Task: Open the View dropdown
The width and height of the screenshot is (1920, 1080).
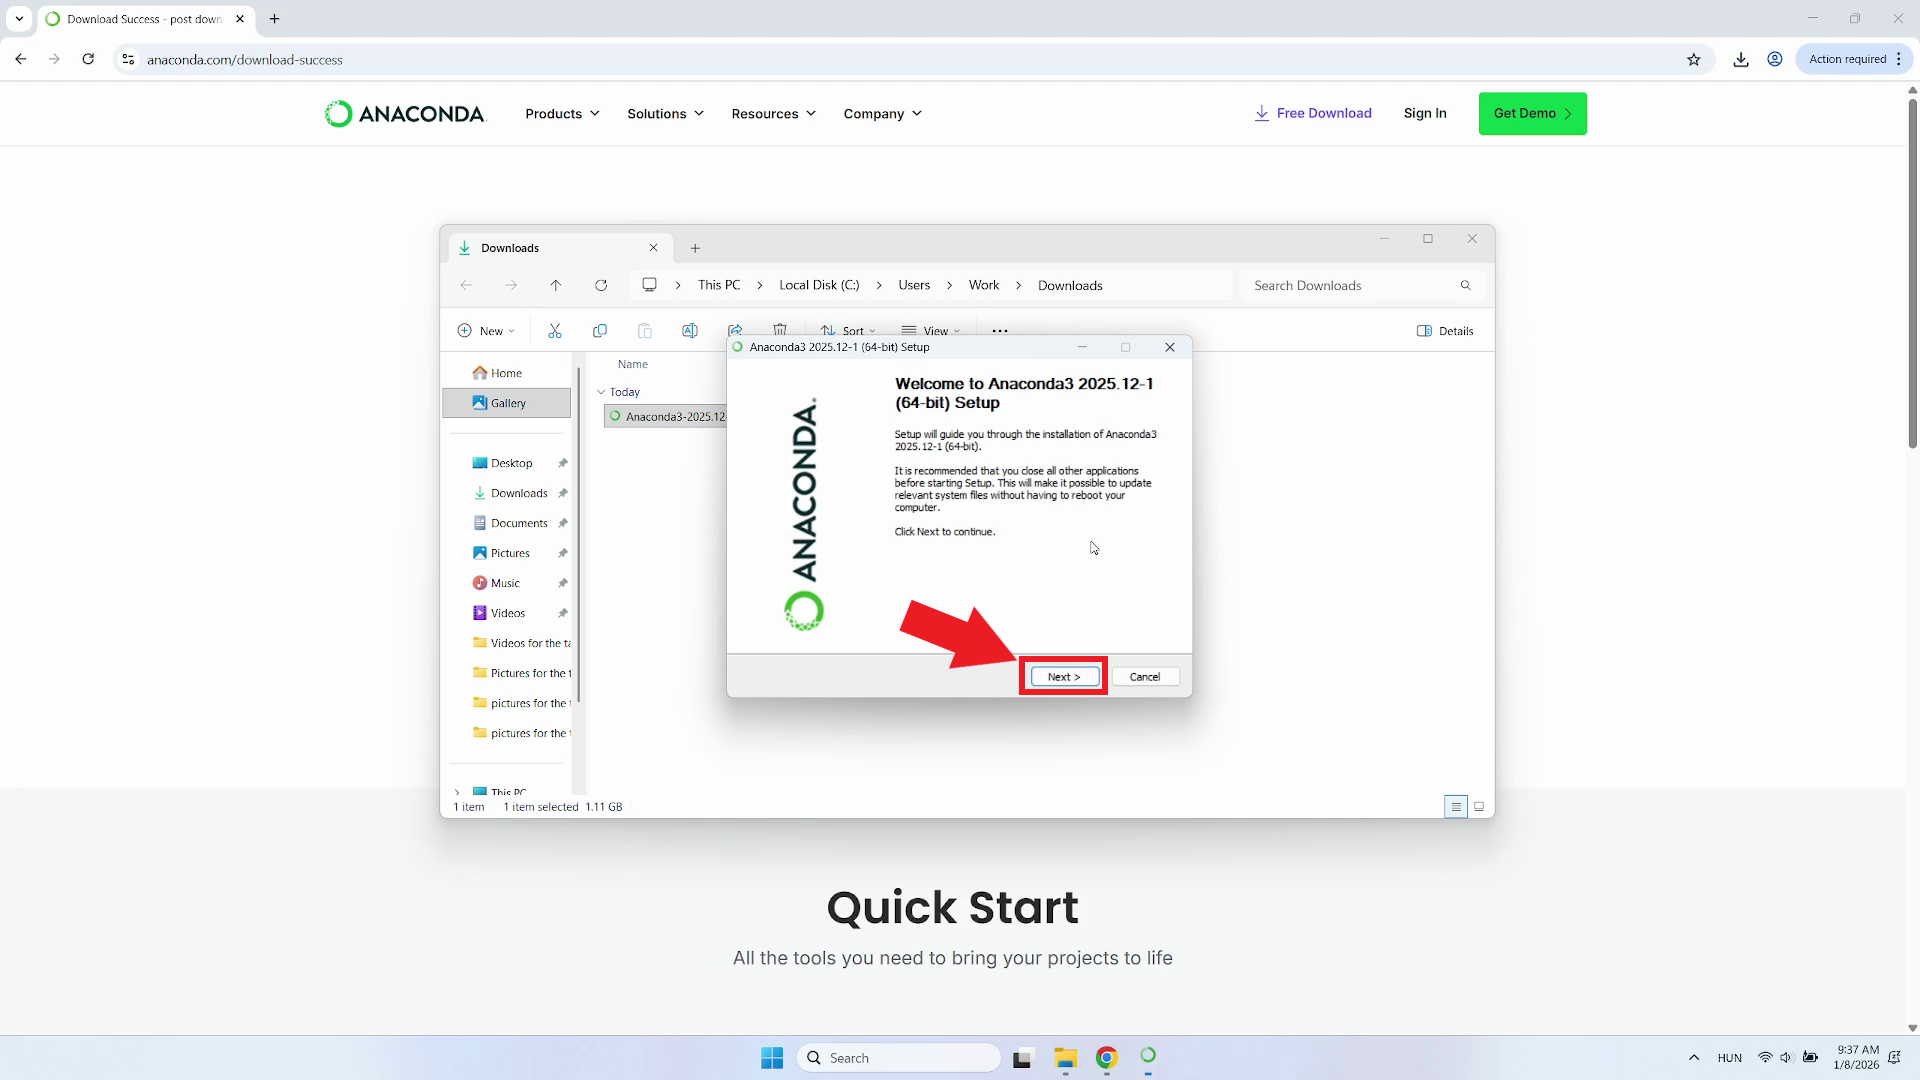Action: (931, 330)
